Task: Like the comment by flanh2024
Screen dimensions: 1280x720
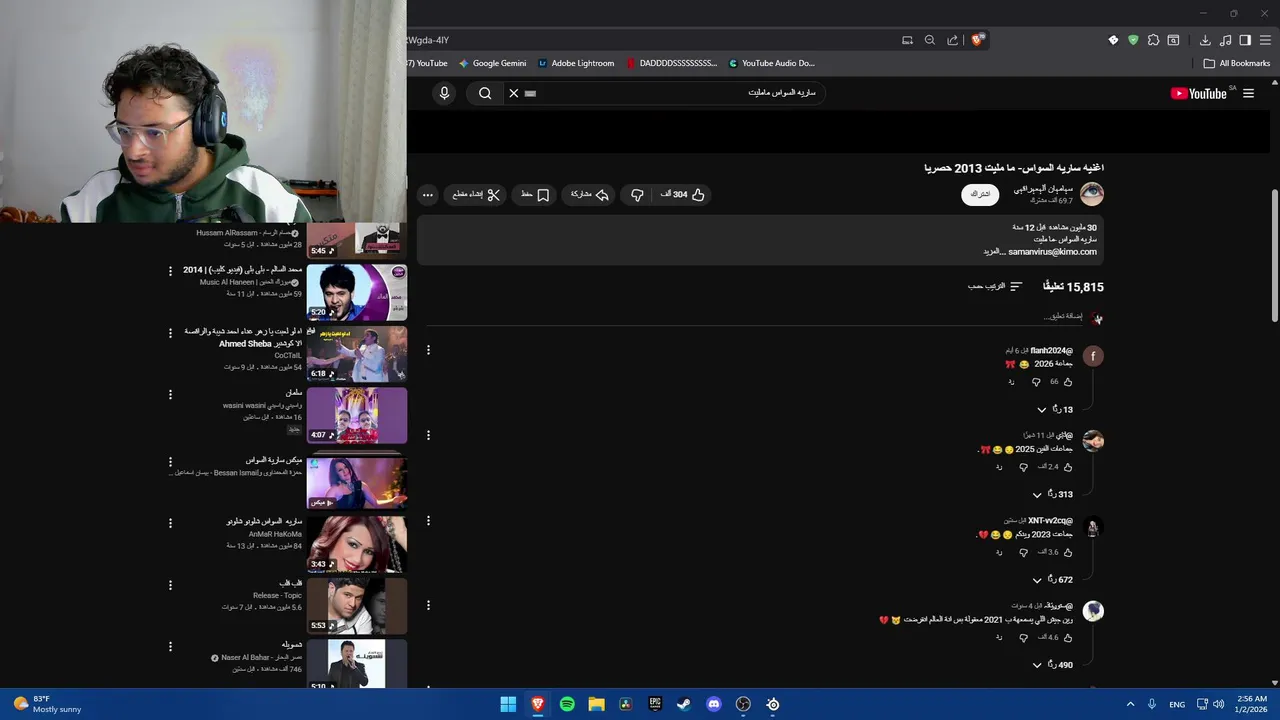Action: click(x=1068, y=382)
